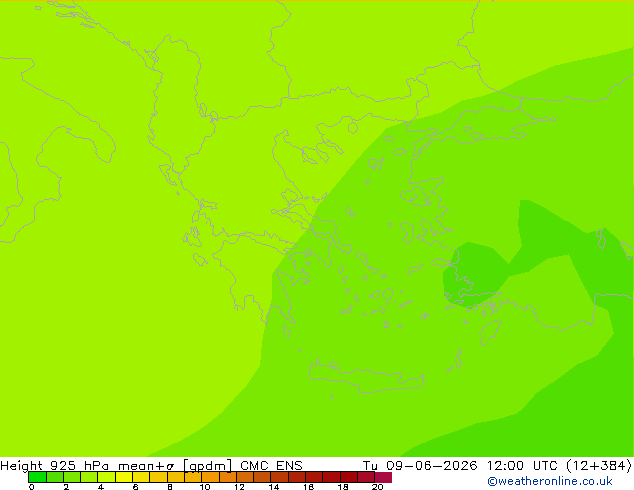634x490 pixels.
Task: Click the 'Tu 09-06-2026' date text
Action: [420, 466]
